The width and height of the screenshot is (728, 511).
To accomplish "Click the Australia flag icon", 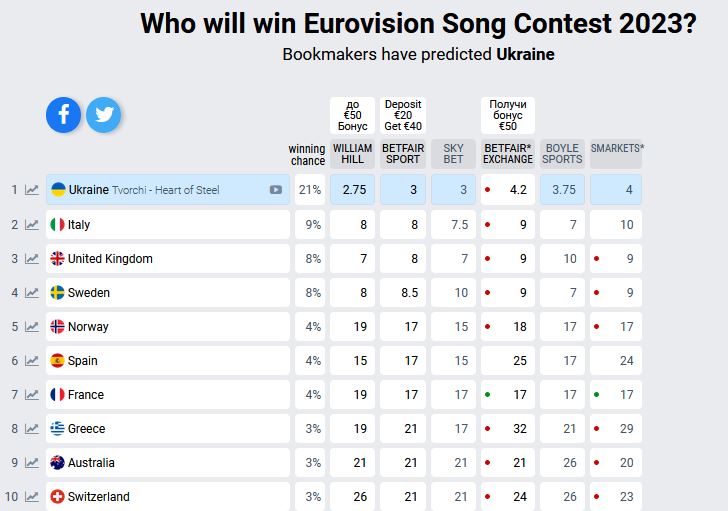I will [x=58, y=463].
